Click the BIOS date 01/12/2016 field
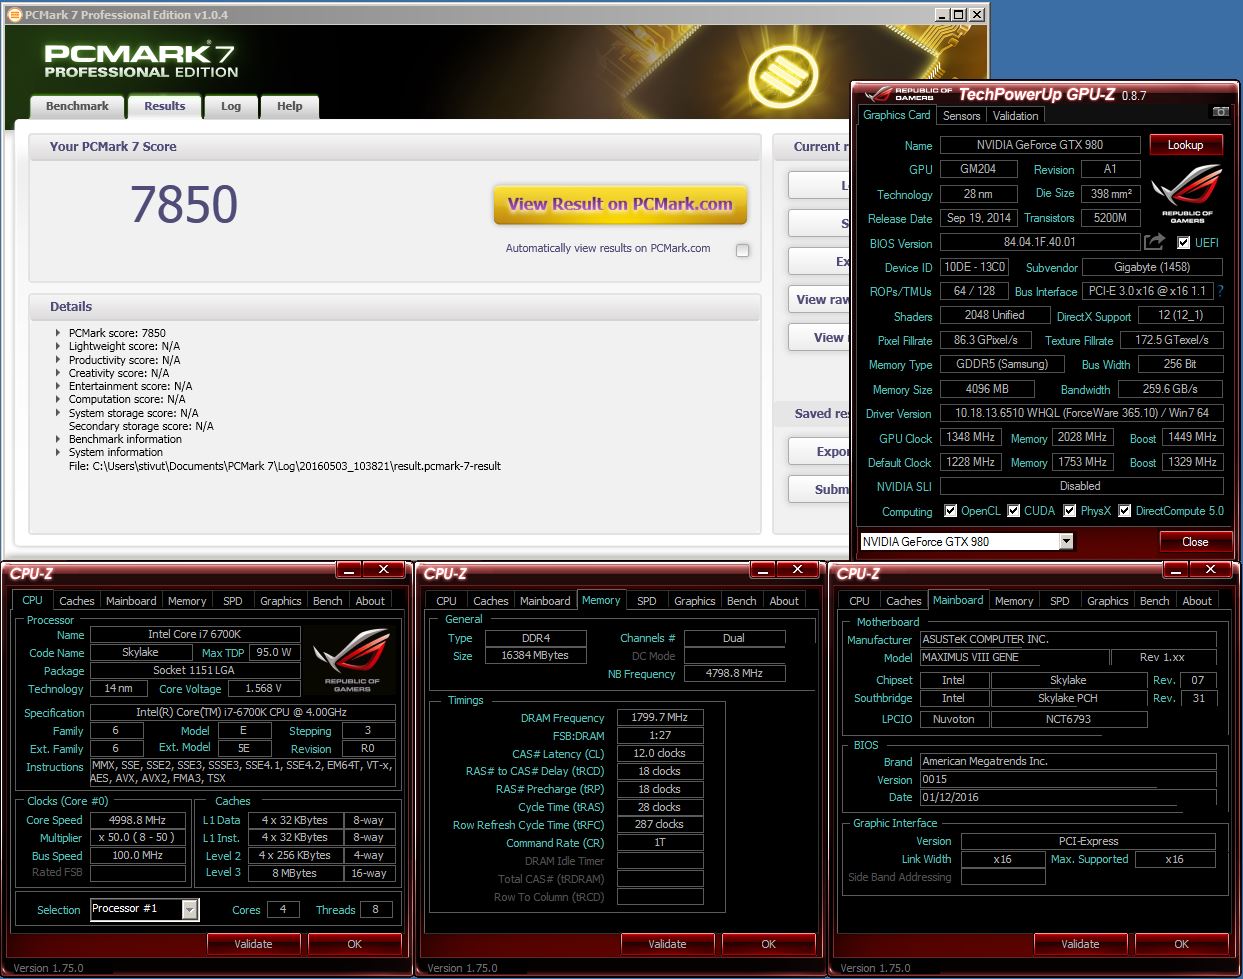 click(x=1068, y=798)
